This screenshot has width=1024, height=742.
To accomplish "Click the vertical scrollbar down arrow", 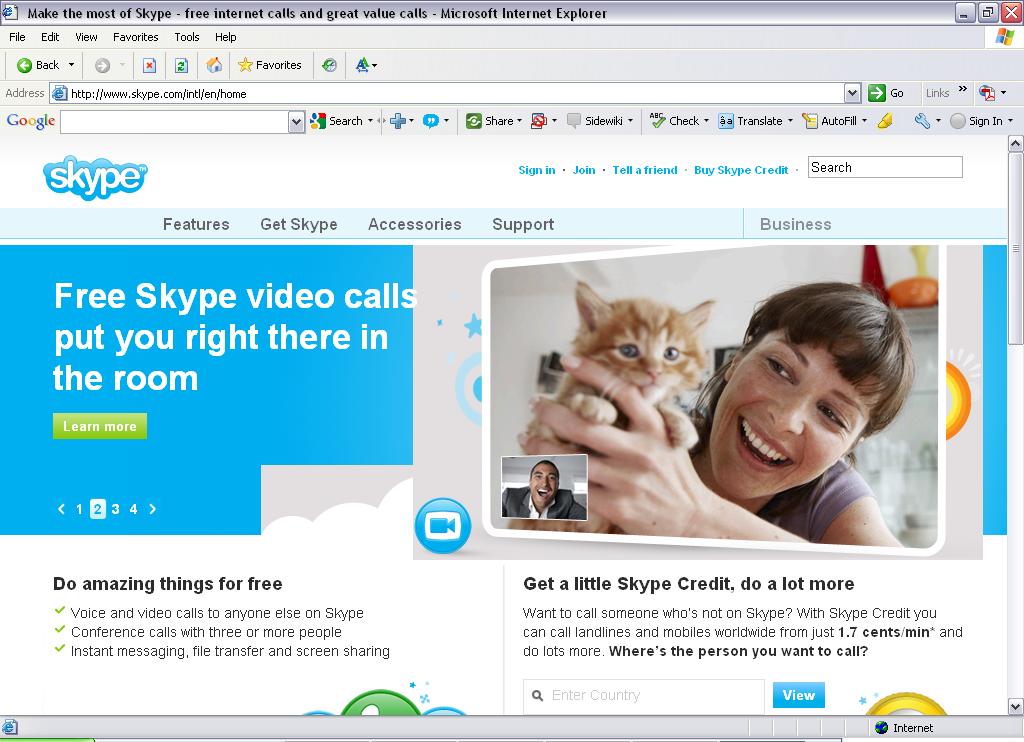I will 1016,706.
